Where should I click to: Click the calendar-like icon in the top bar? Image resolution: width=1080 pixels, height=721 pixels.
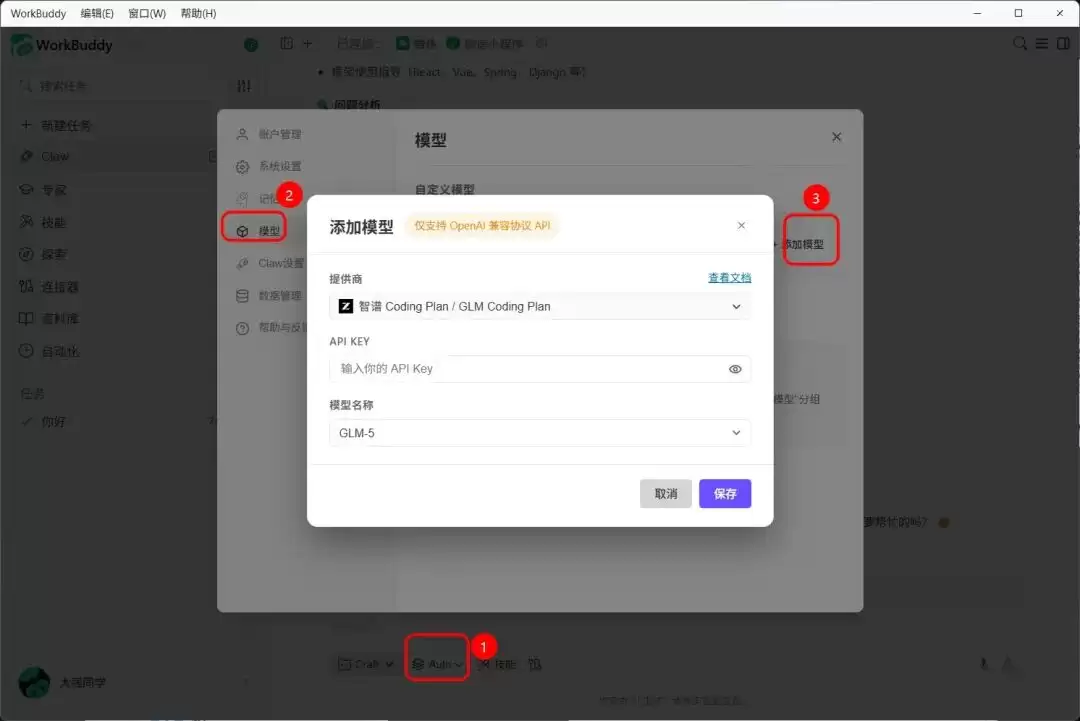coord(287,43)
